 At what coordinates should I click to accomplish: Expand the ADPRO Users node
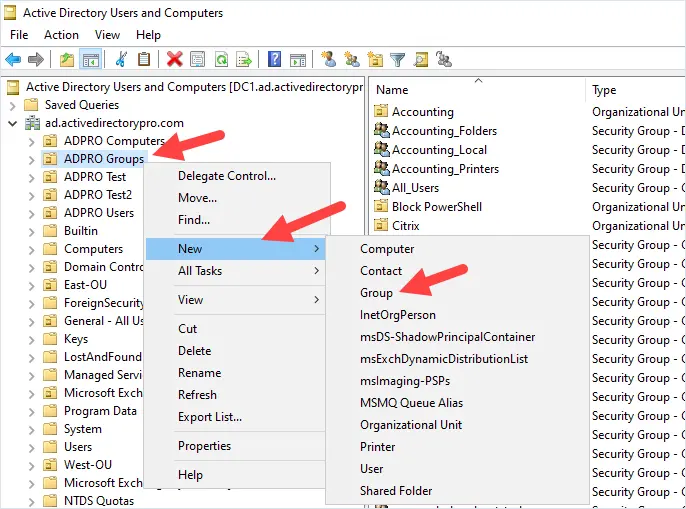tap(32, 214)
